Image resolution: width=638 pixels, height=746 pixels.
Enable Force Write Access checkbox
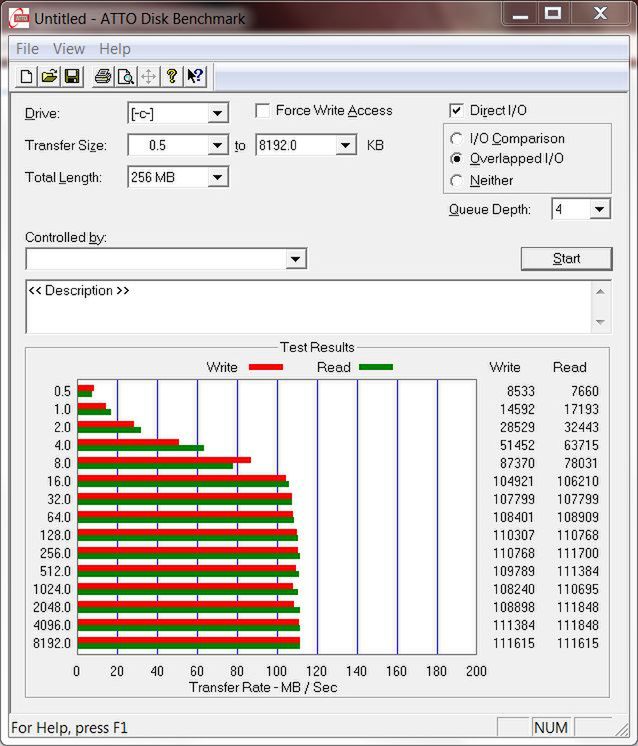(263, 110)
